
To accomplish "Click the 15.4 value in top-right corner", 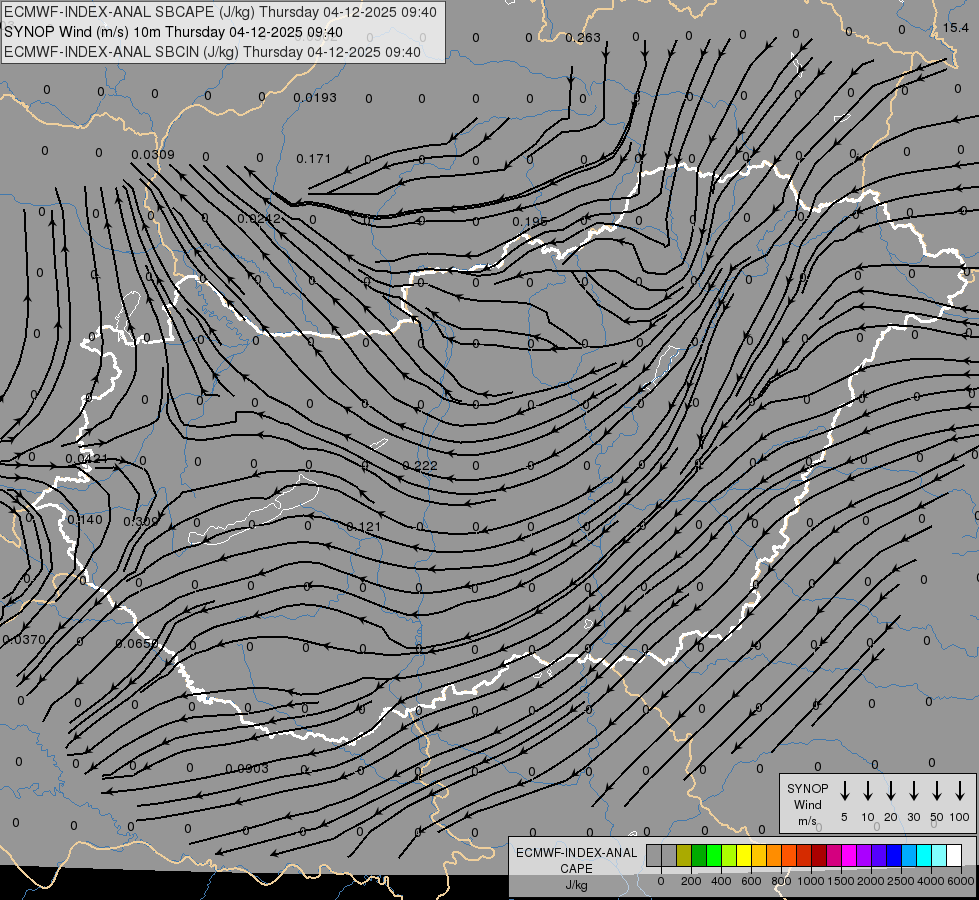I will (x=955, y=27).
